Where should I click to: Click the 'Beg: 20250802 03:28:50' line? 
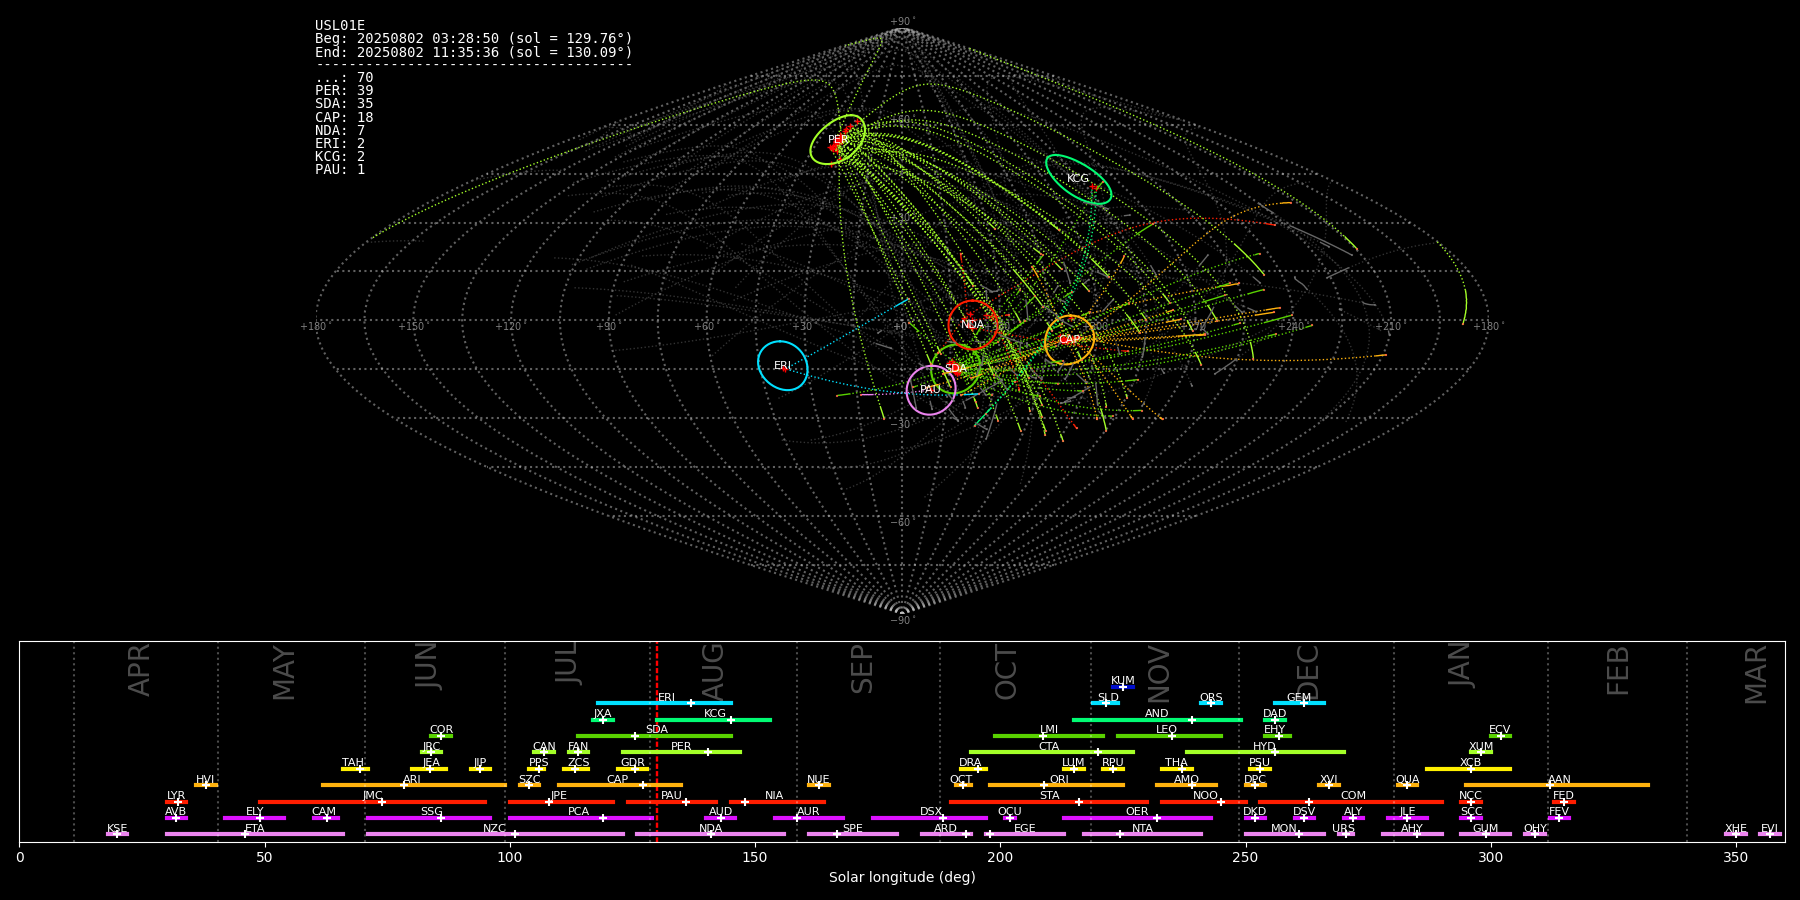pos(474,38)
